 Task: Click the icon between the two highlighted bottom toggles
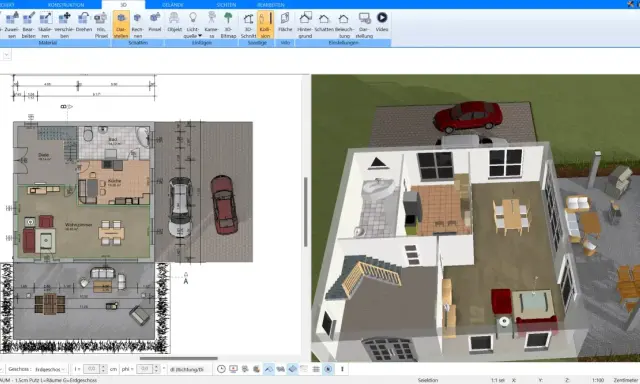click(280, 369)
